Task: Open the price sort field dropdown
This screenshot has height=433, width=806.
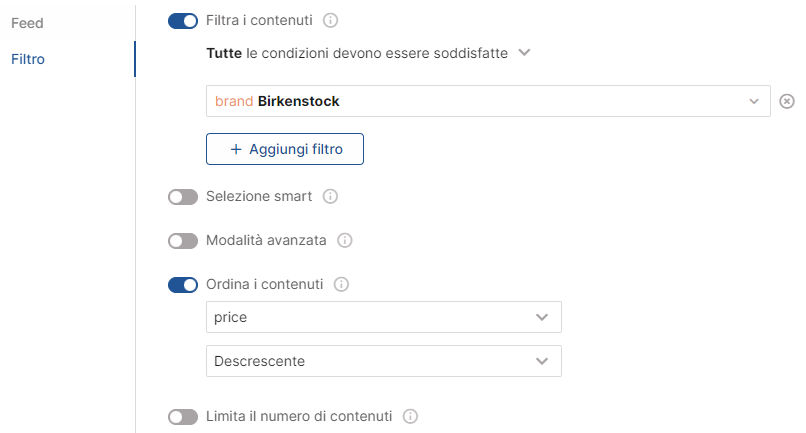Action: (x=542, y=317)
